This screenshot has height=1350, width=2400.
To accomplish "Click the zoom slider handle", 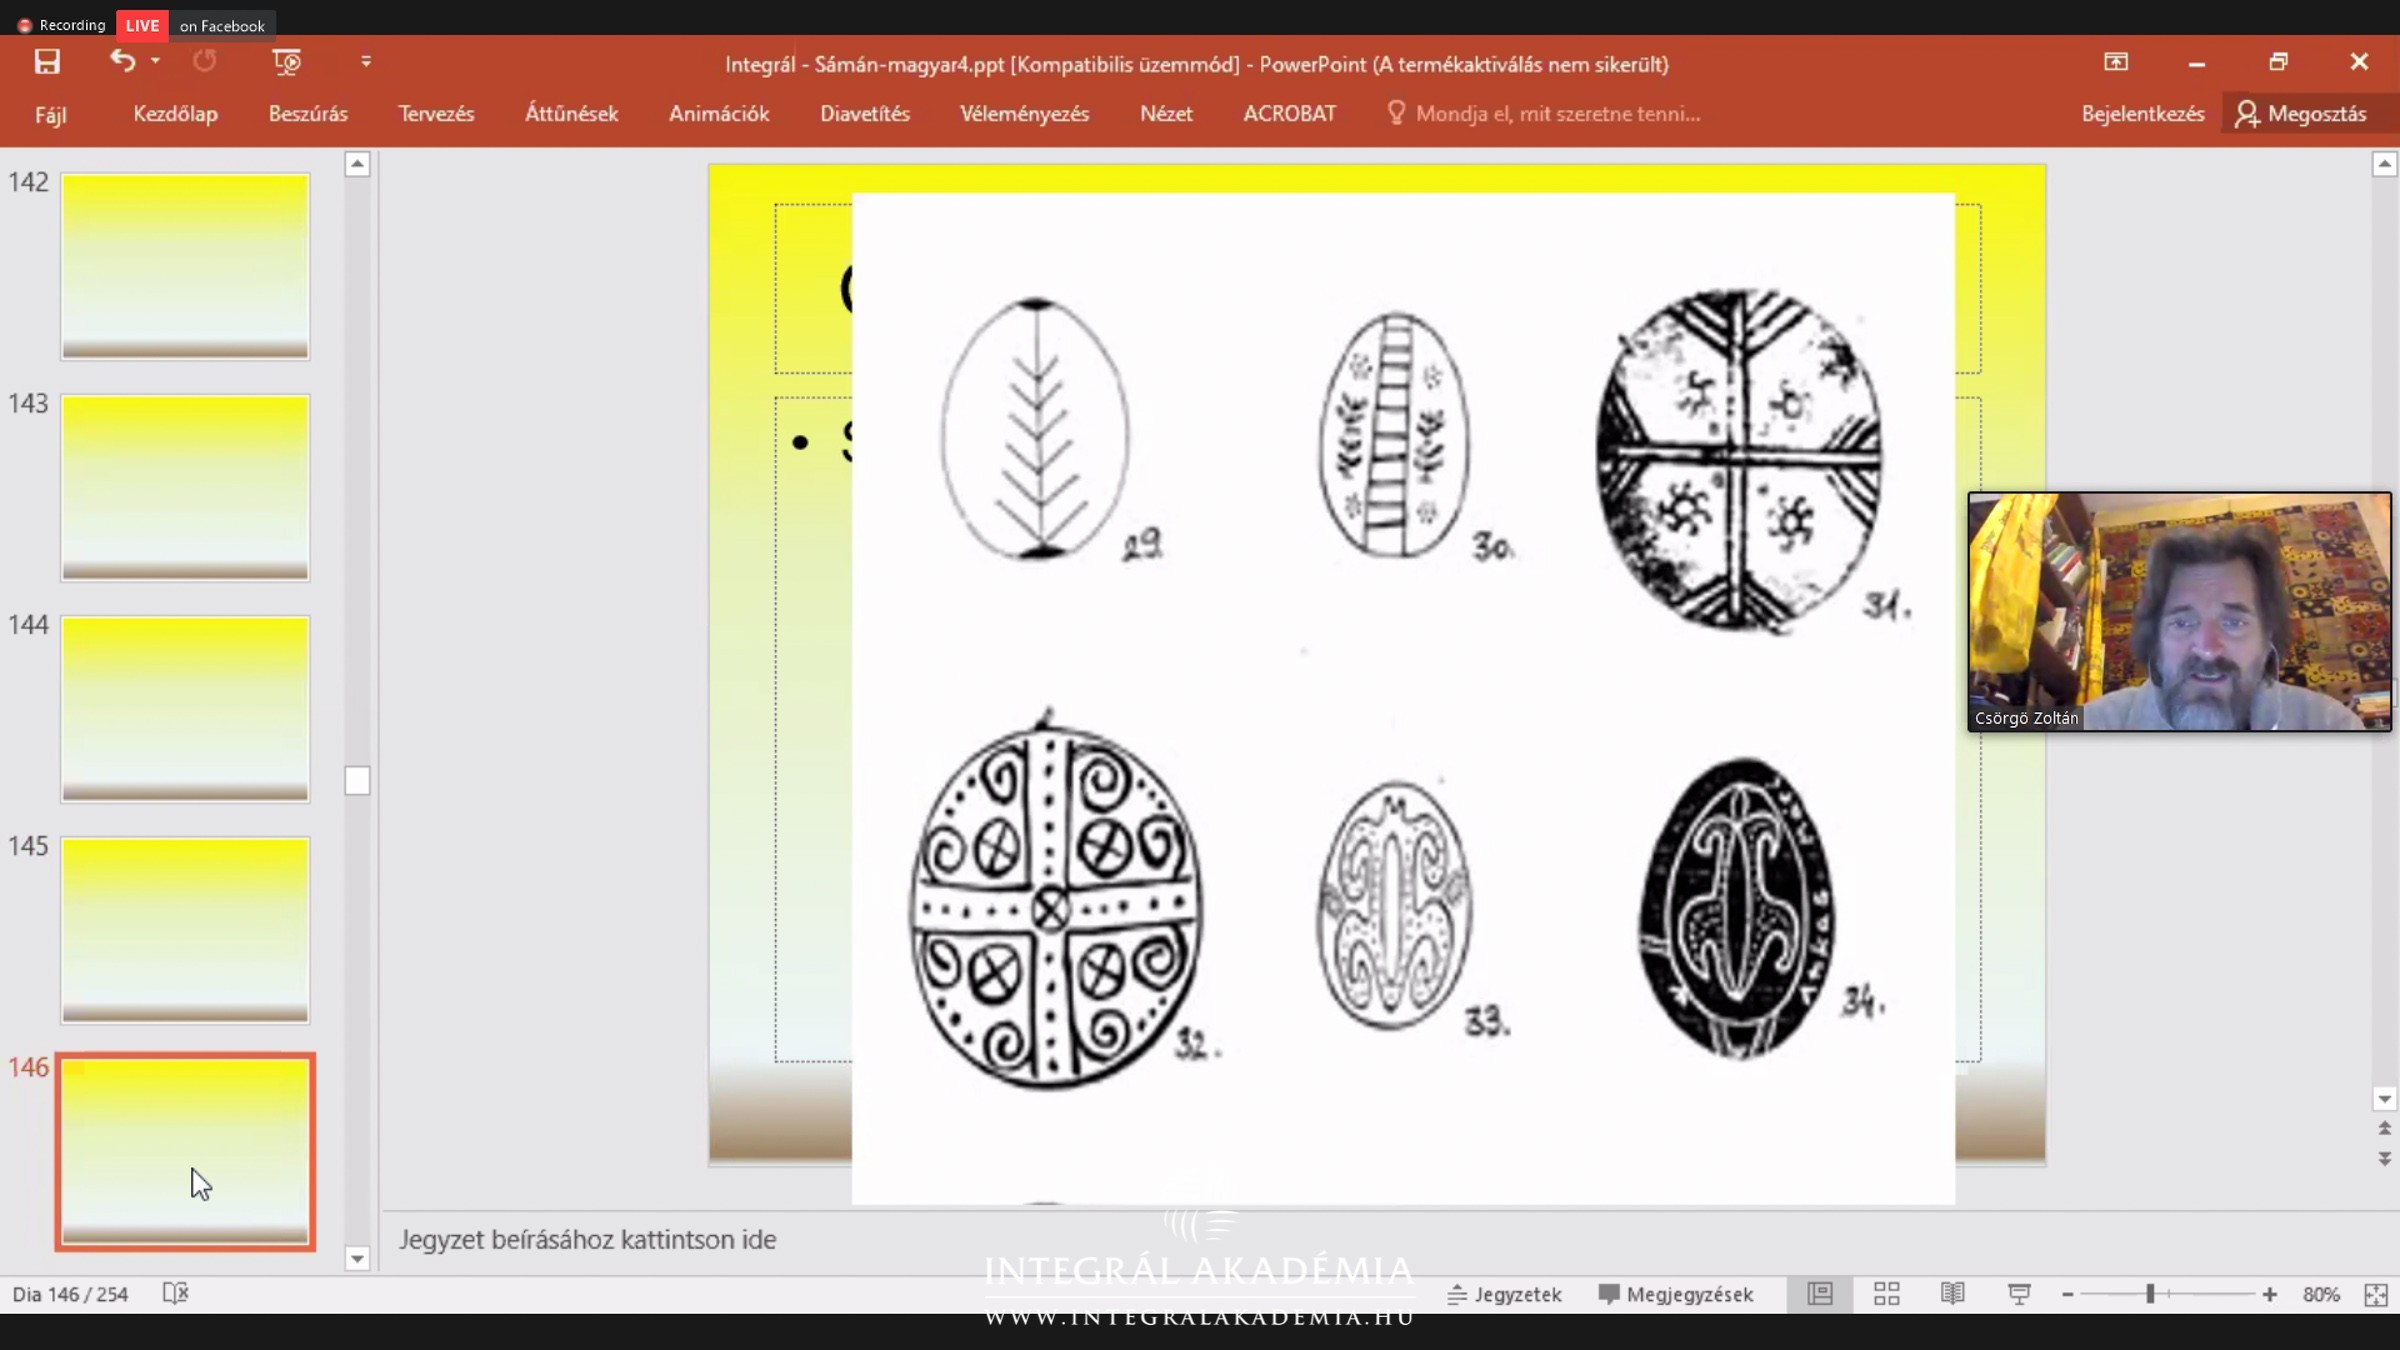I will (2150, 1294).
